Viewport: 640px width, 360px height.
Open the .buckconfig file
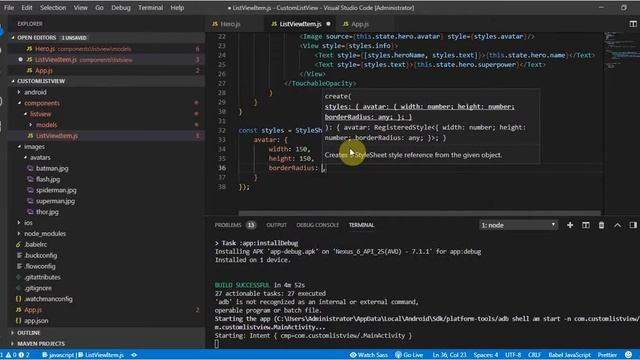pyautogui.click(x=106, y=256)
